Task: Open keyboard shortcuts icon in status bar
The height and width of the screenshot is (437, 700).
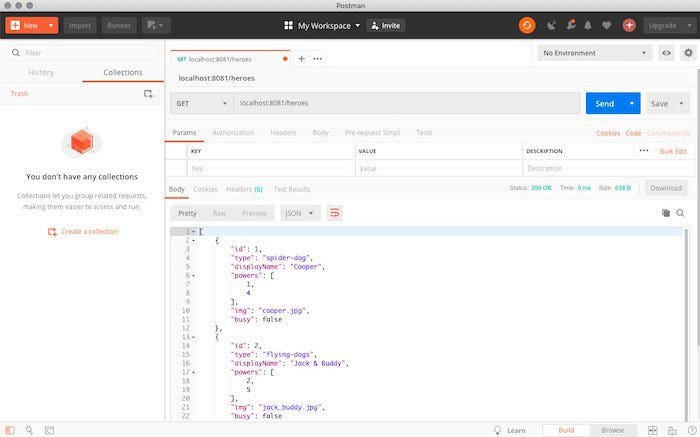Action: (x=672, y=430)
